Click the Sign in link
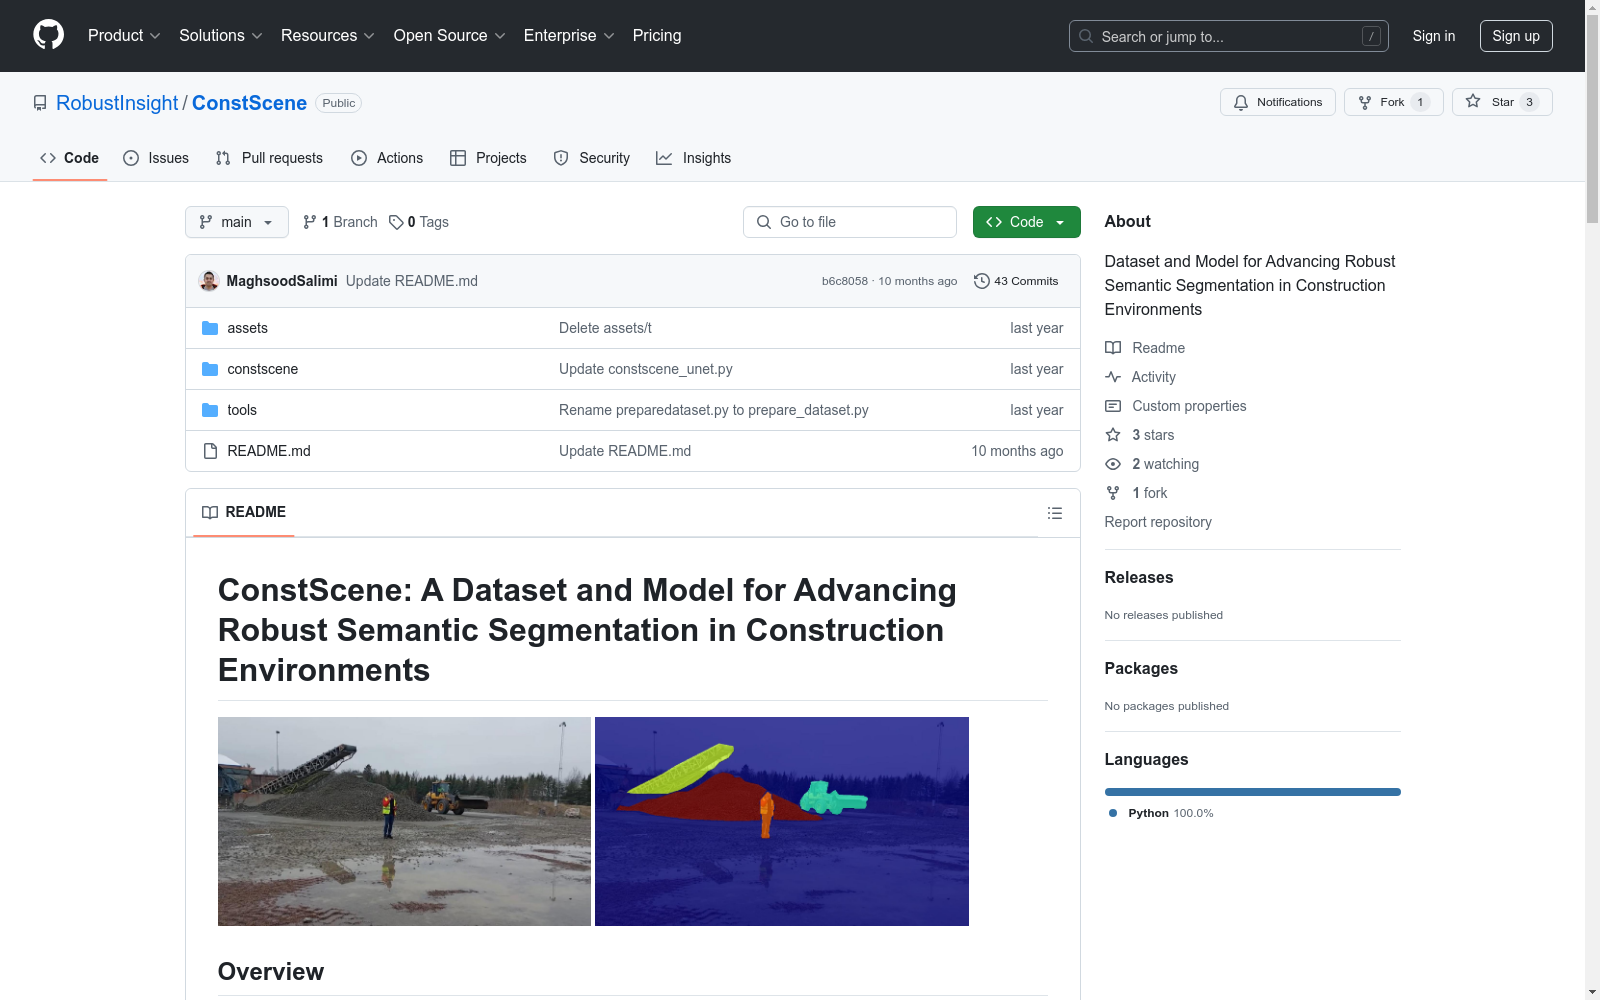Image resolution: width=1600 pixels, height=1000 pixels. click(x=1433, y=36)
